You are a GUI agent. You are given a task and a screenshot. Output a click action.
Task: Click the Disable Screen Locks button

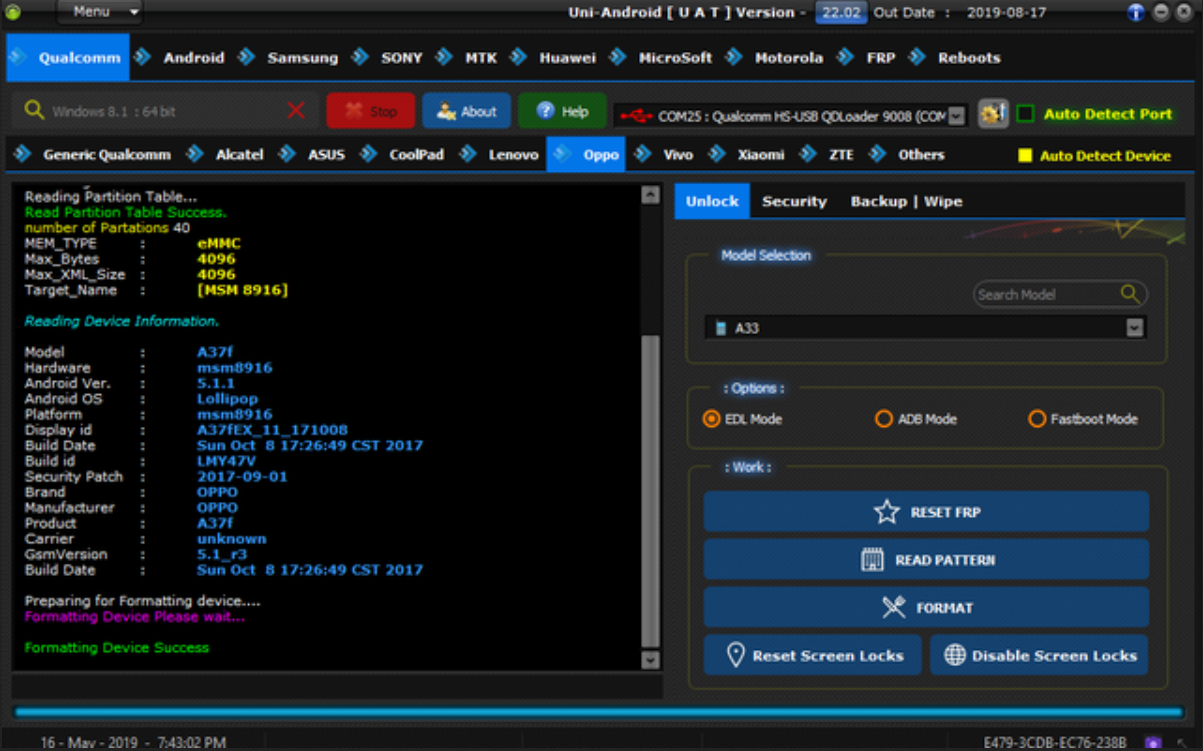tap(1039, 656)
